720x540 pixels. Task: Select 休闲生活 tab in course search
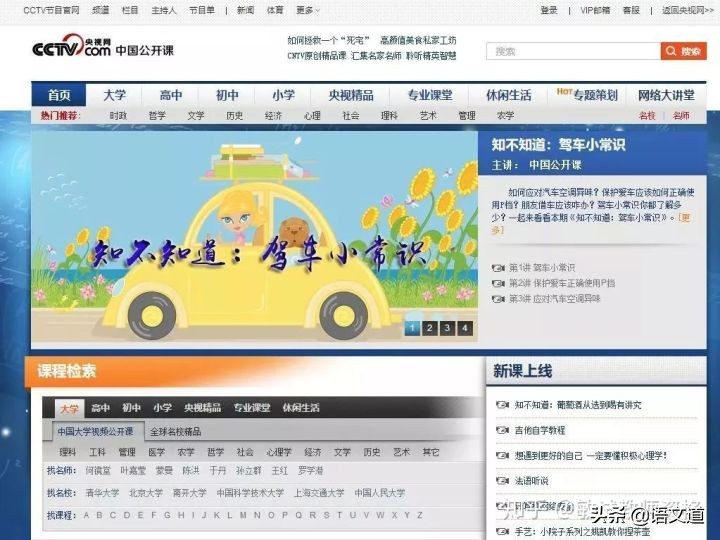(301, 408)
